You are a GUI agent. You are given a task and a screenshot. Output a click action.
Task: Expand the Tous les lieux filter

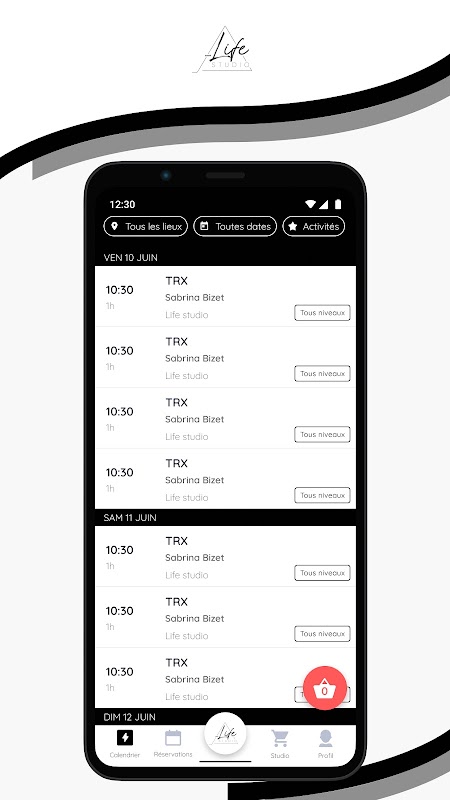click(x=145, y=227)
